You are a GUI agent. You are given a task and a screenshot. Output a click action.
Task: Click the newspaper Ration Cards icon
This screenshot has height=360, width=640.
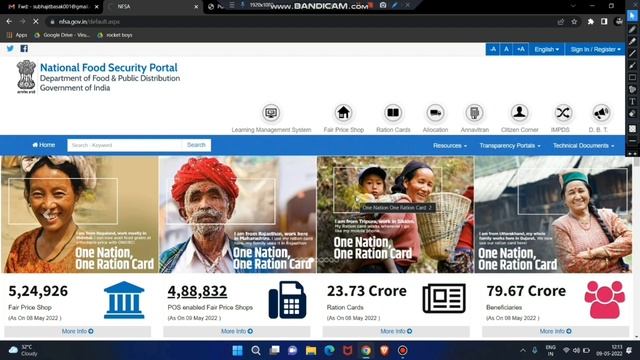point(444,298)
